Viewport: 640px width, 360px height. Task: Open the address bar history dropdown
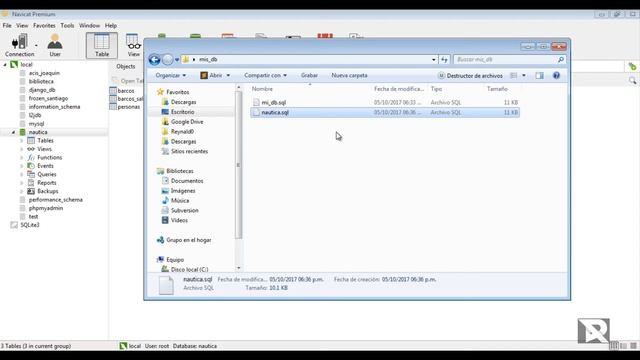[x=433, y=60]
